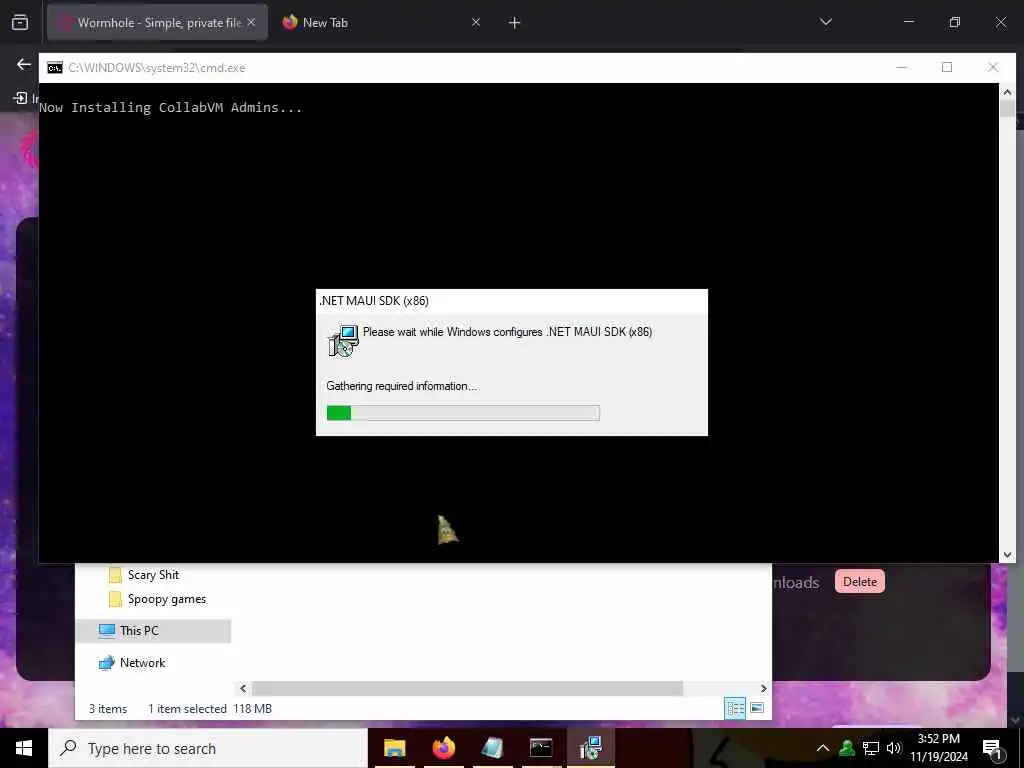
Task: Click 'Gathering required information...' text
Action: [x=402, y=386]
